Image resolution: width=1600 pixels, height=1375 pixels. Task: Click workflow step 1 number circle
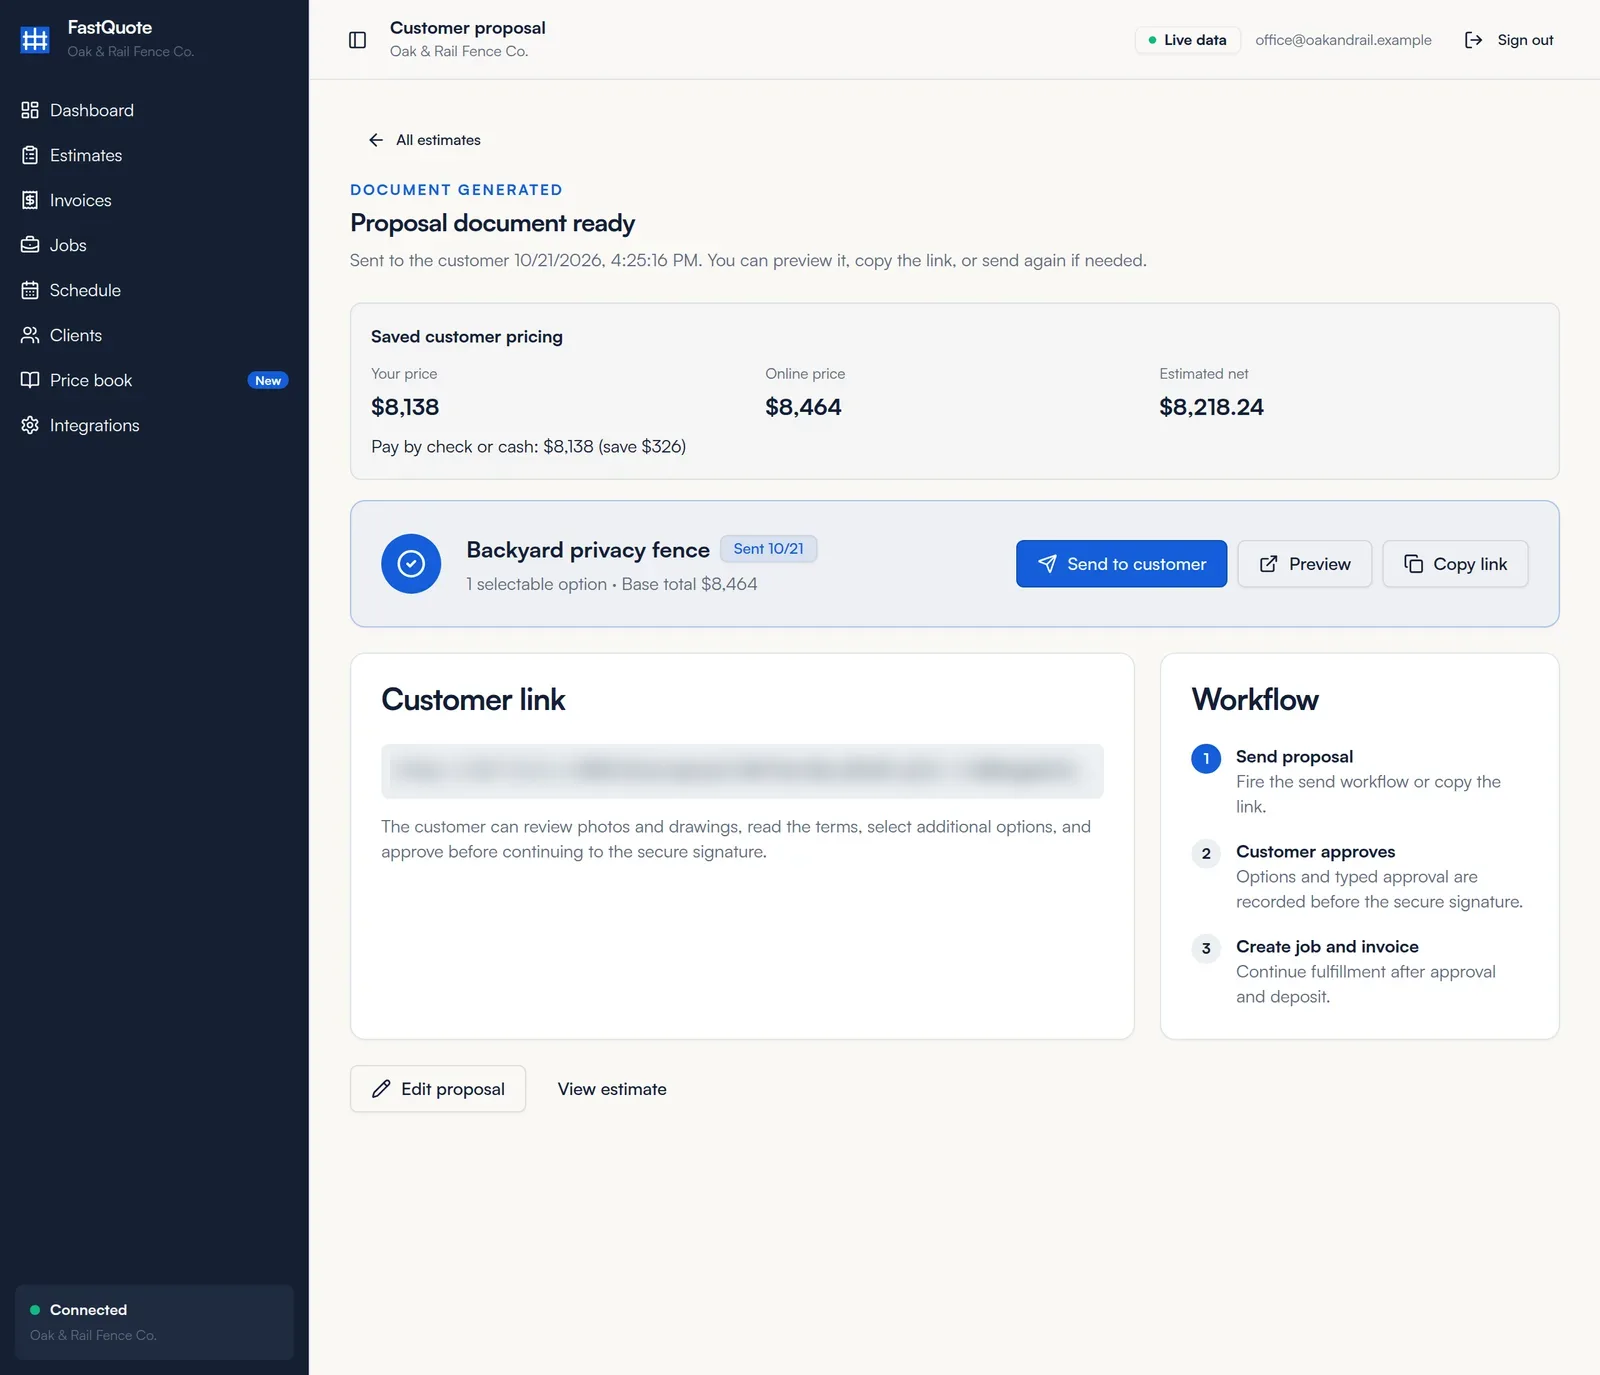click(x=1206, y=759)
